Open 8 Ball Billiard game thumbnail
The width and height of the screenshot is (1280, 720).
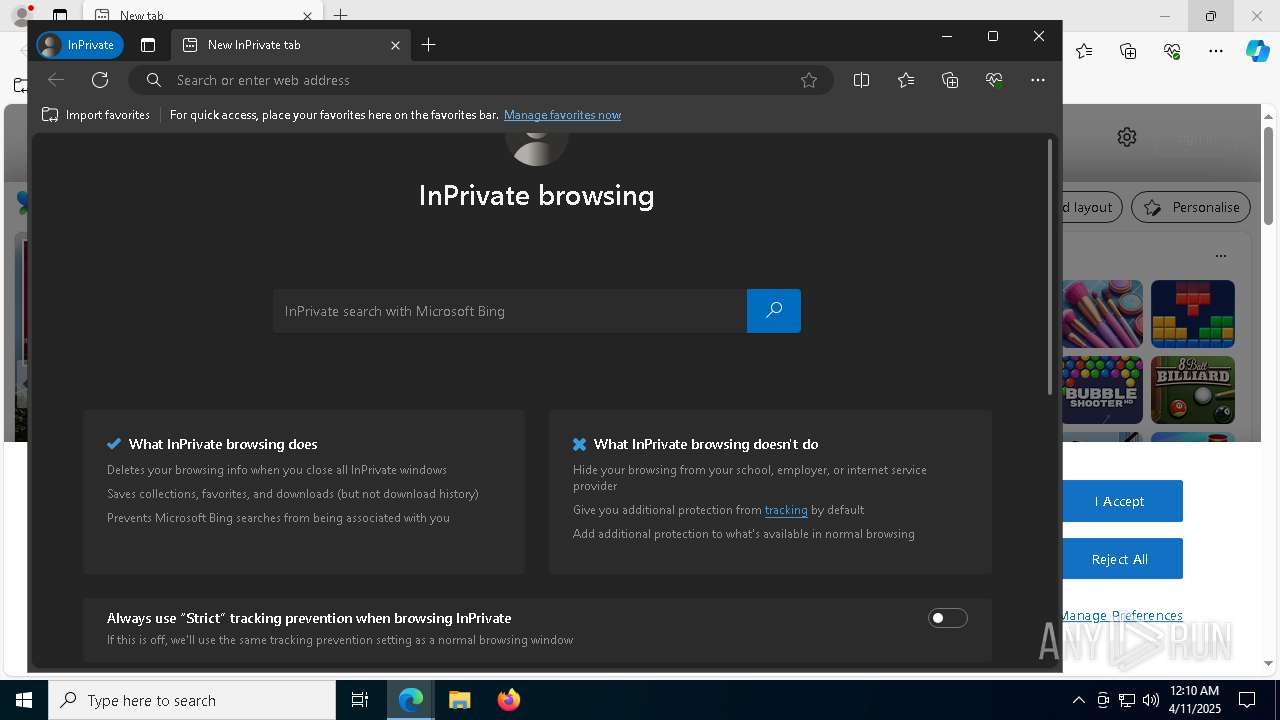1192,390
